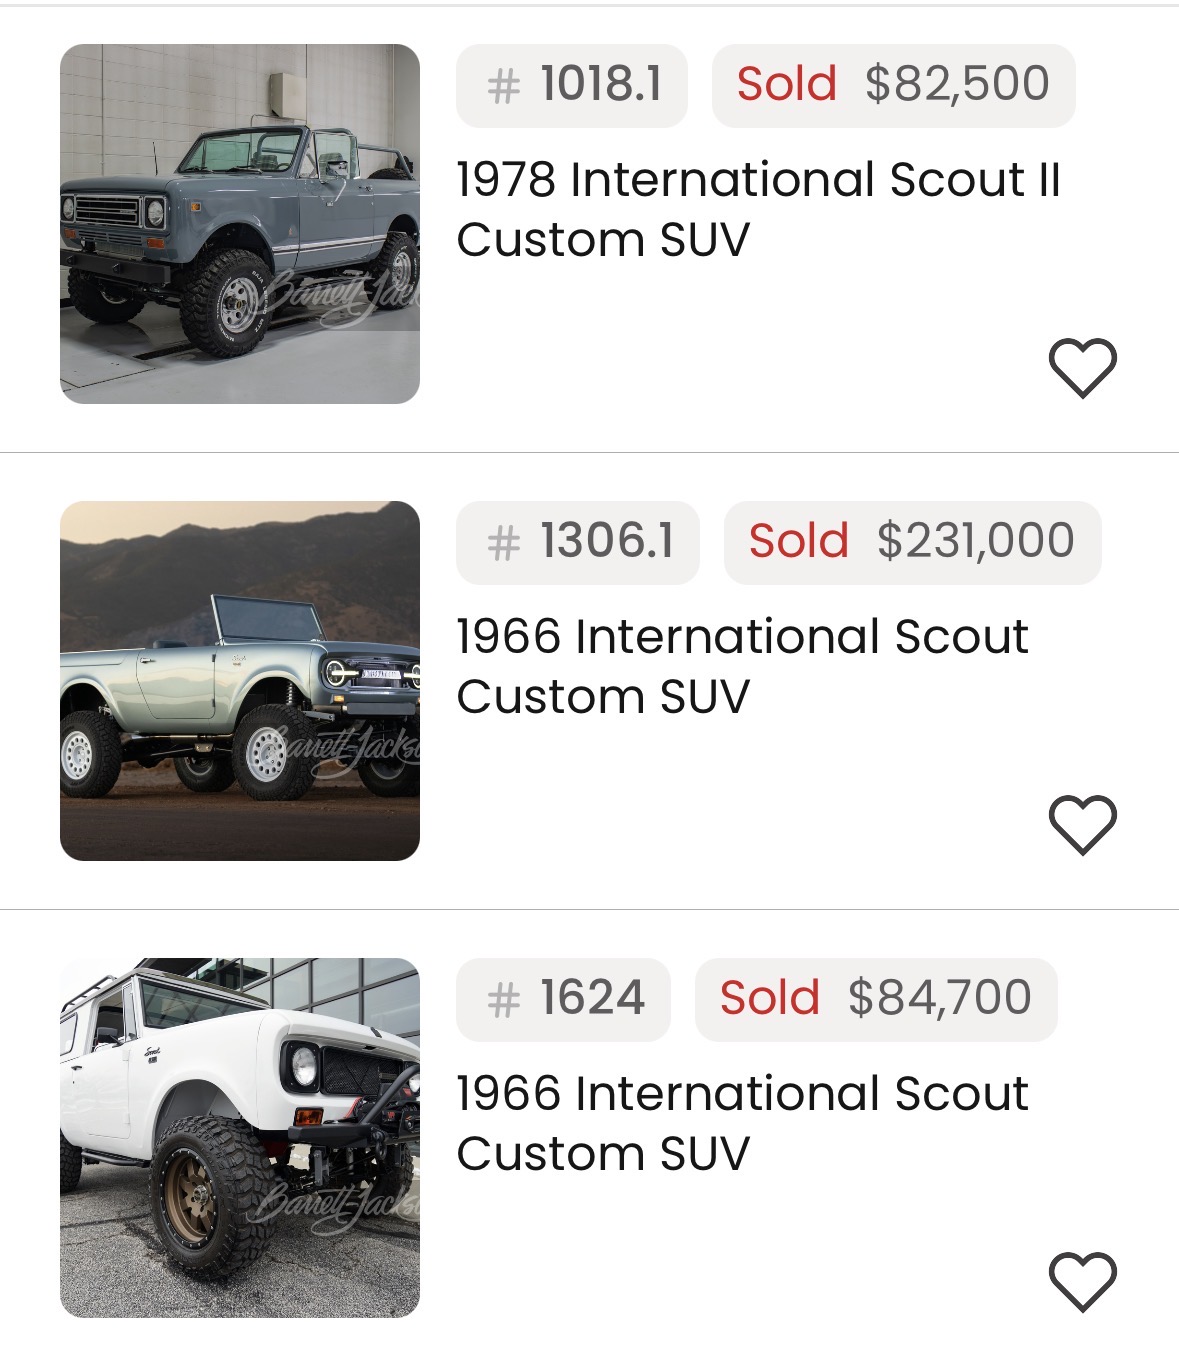The width and height of the screenshot is (1179, 1364).
Task: Tap the heart for the $231,000 Scout
Action: click(x=1082, y=825)
